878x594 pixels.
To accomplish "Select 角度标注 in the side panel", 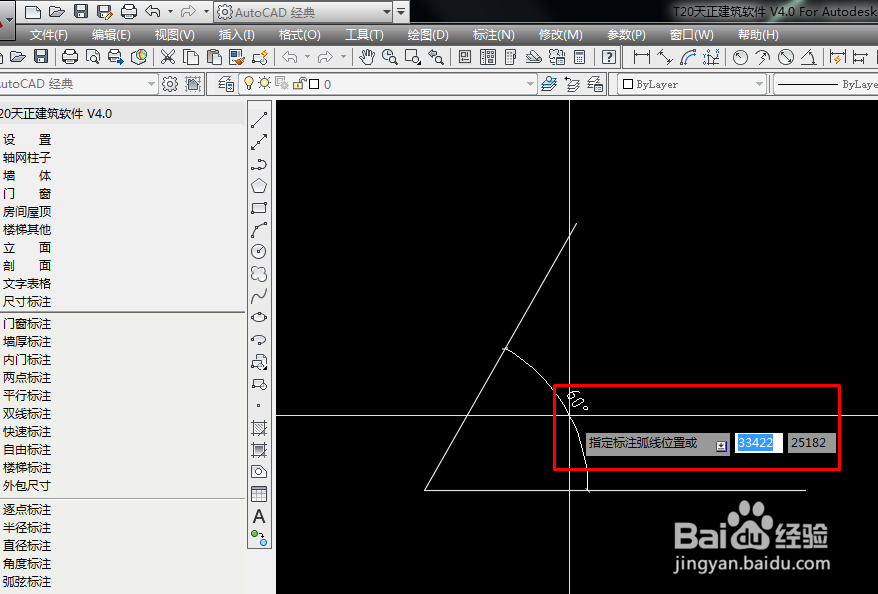I will tap(27, 564).
